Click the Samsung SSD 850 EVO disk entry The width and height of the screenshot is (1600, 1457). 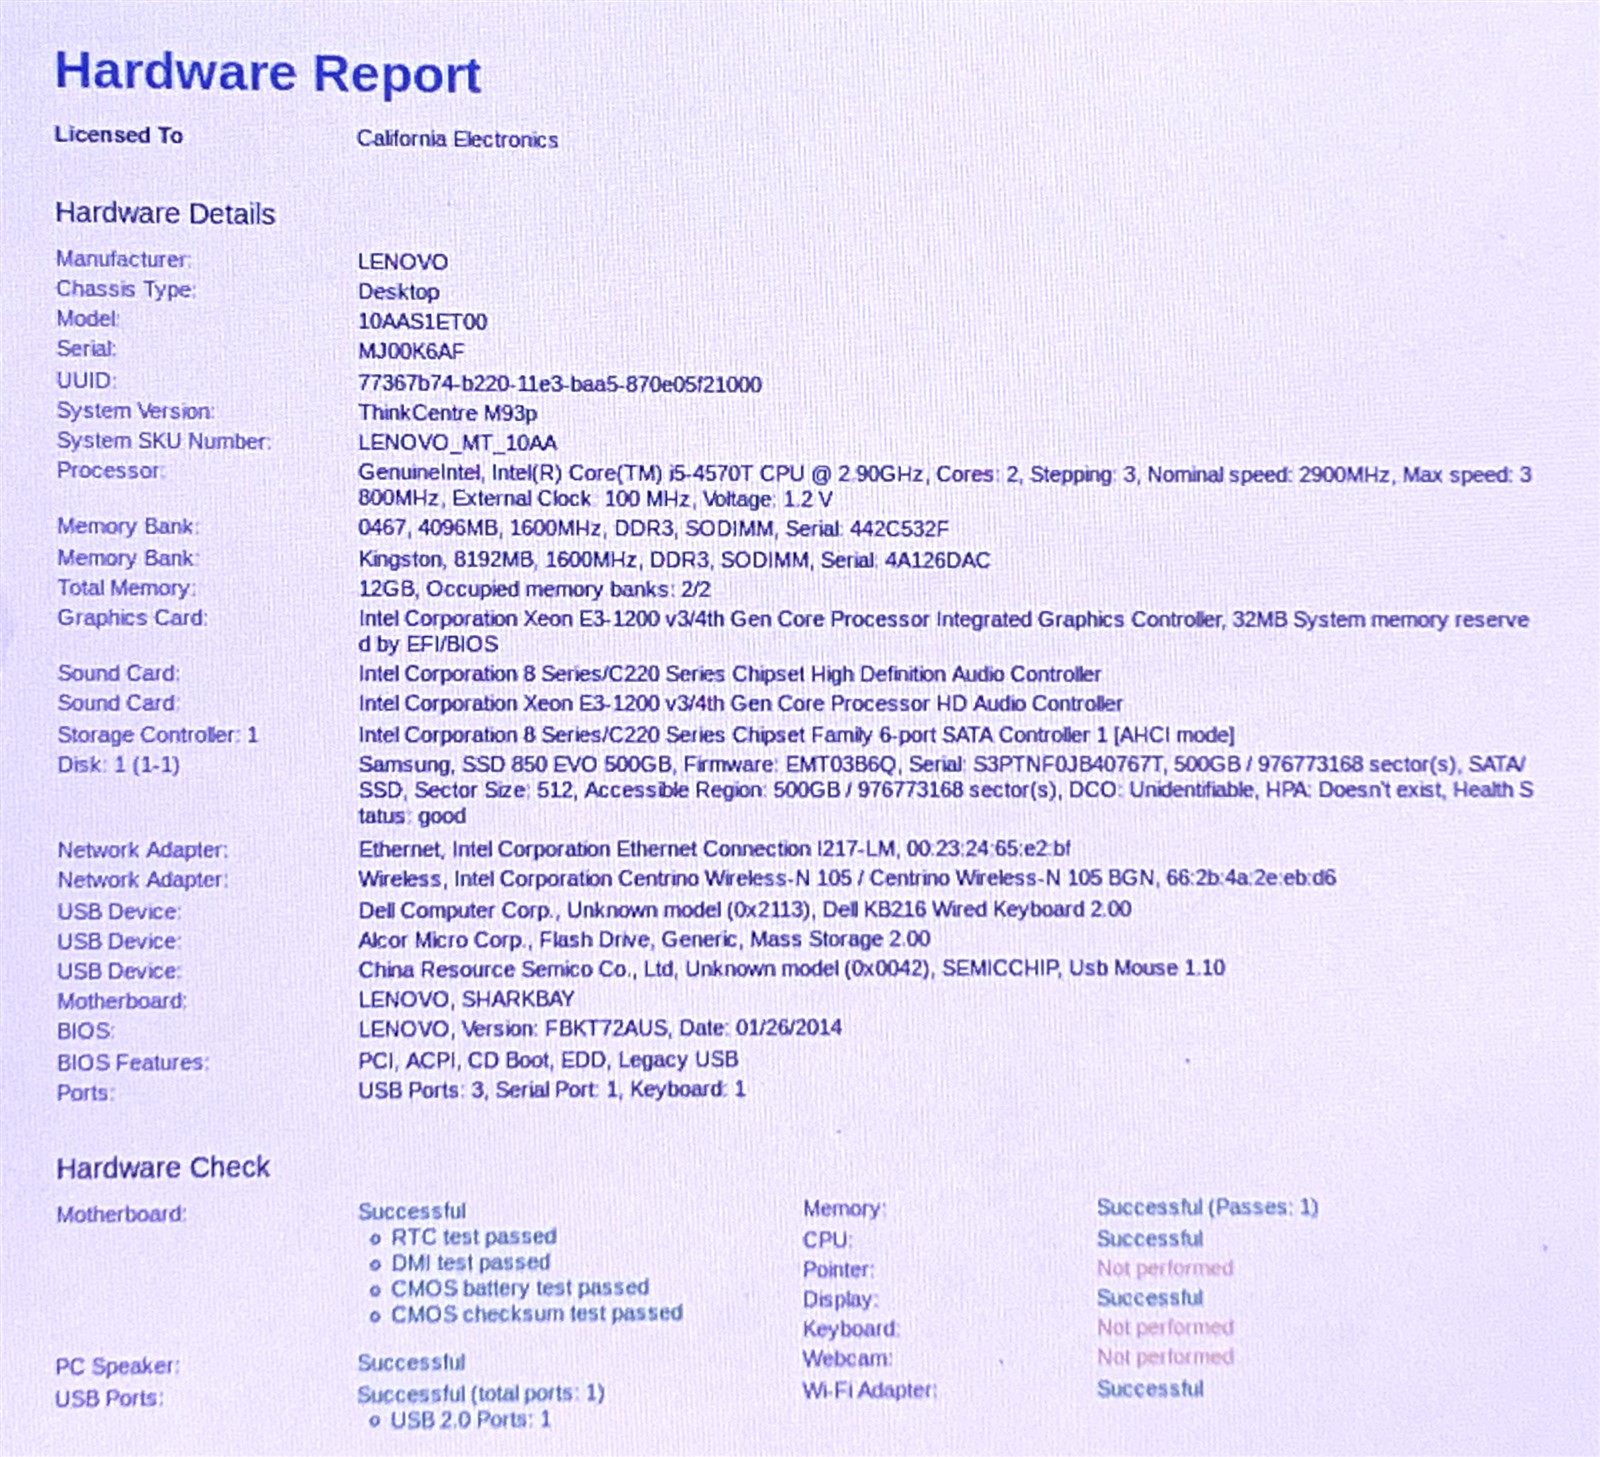(945, 790)
